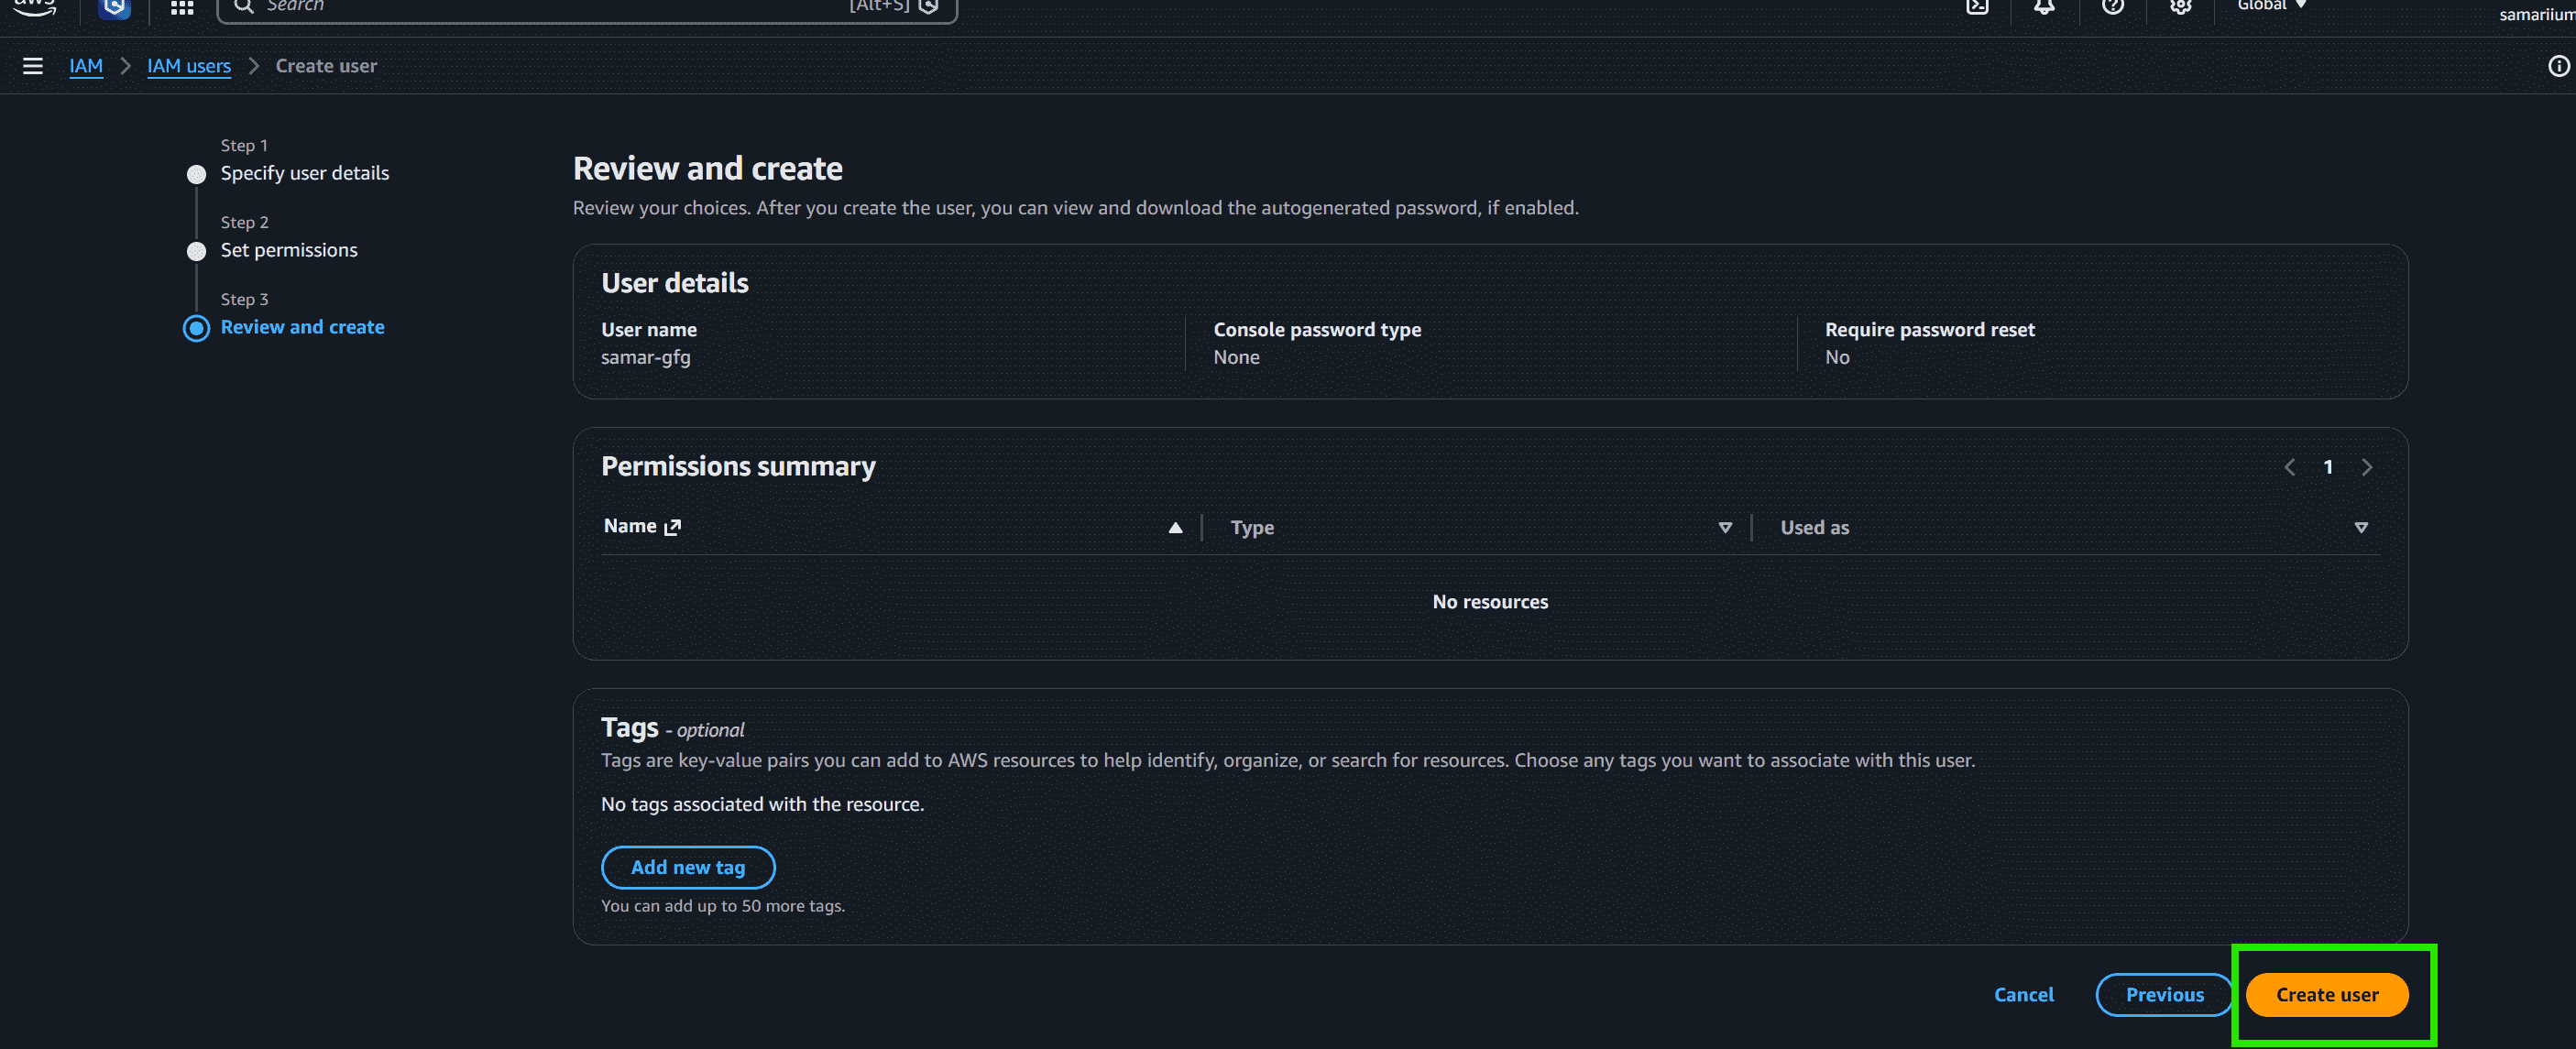The height and width of the screenshot is (1049, 2576).
Task: Click the external link icon beside Name
Action: (x=673, y=527)
